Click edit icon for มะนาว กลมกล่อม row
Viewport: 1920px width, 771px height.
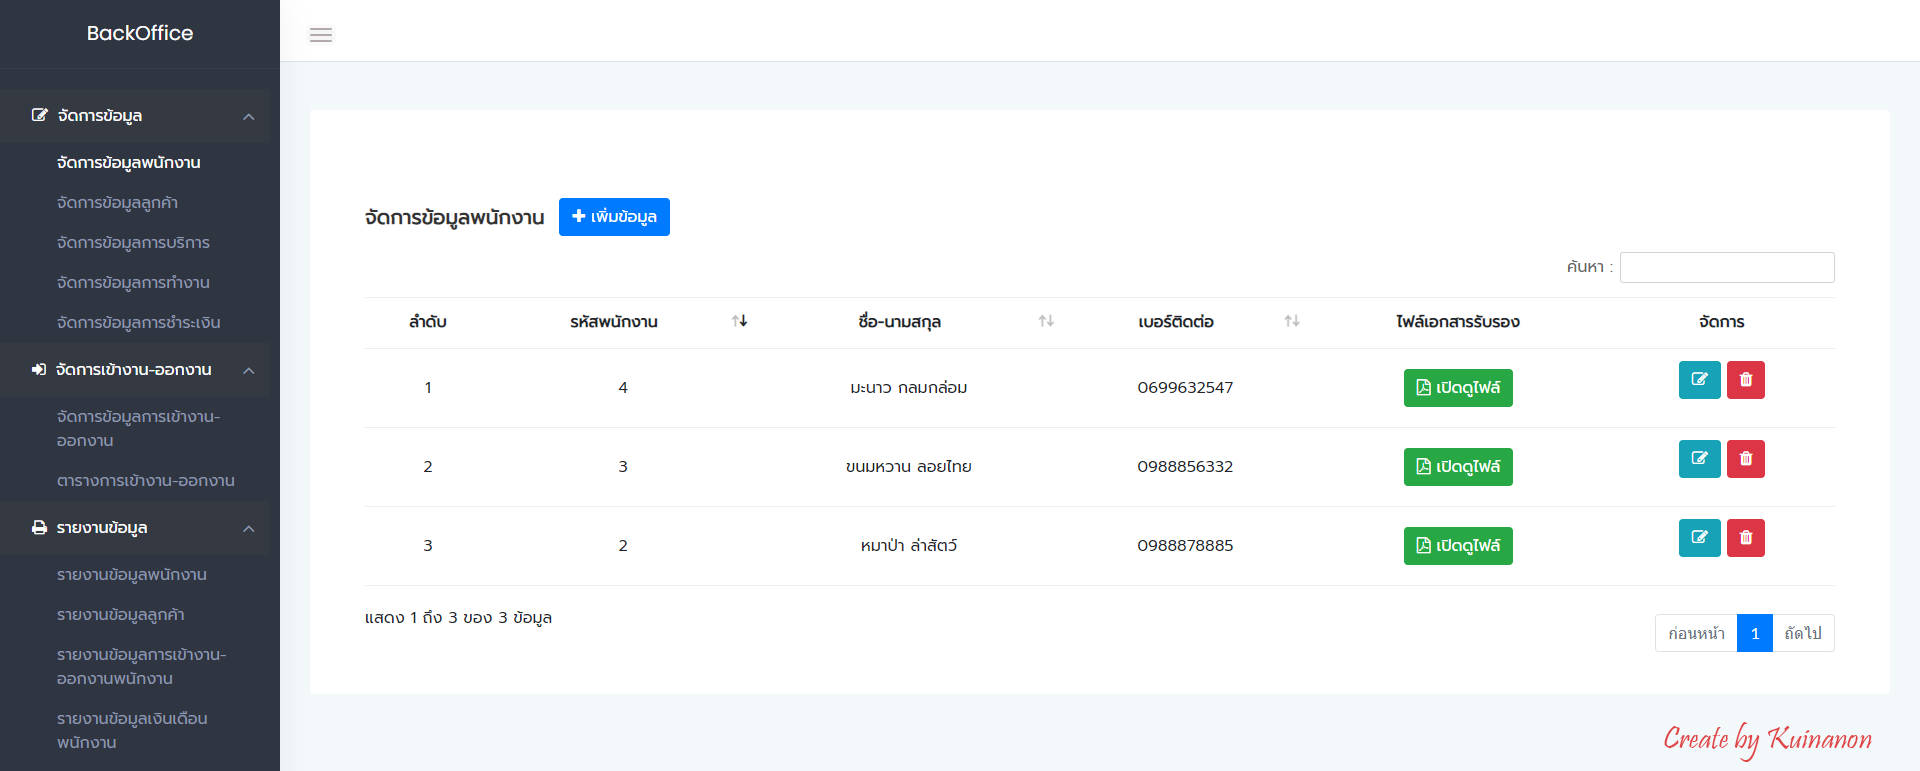(1699, 380)
